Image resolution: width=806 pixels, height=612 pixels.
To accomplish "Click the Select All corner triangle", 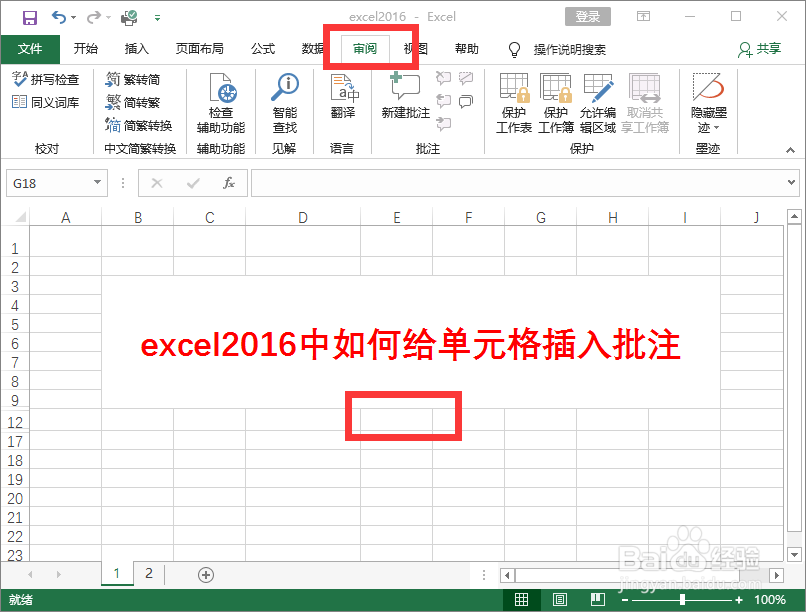I will tap(20, 217).
